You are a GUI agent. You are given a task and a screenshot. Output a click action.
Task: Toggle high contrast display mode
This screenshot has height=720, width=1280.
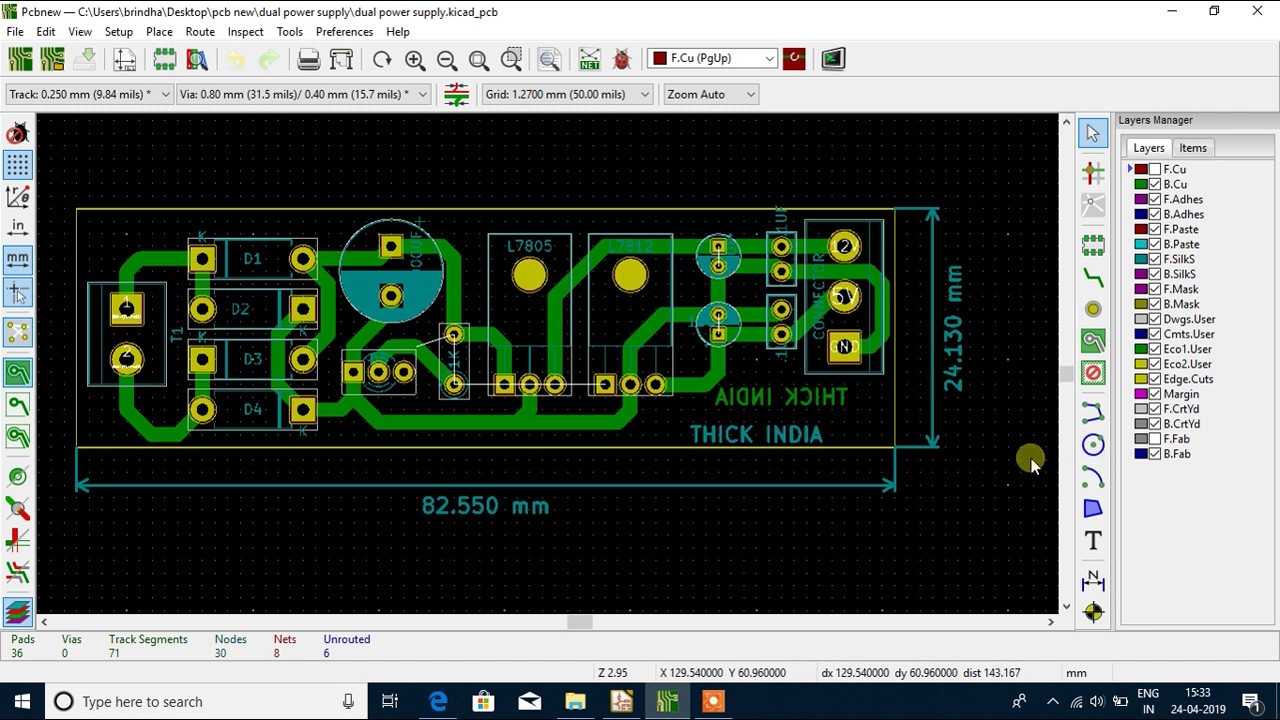coord(17,573)
